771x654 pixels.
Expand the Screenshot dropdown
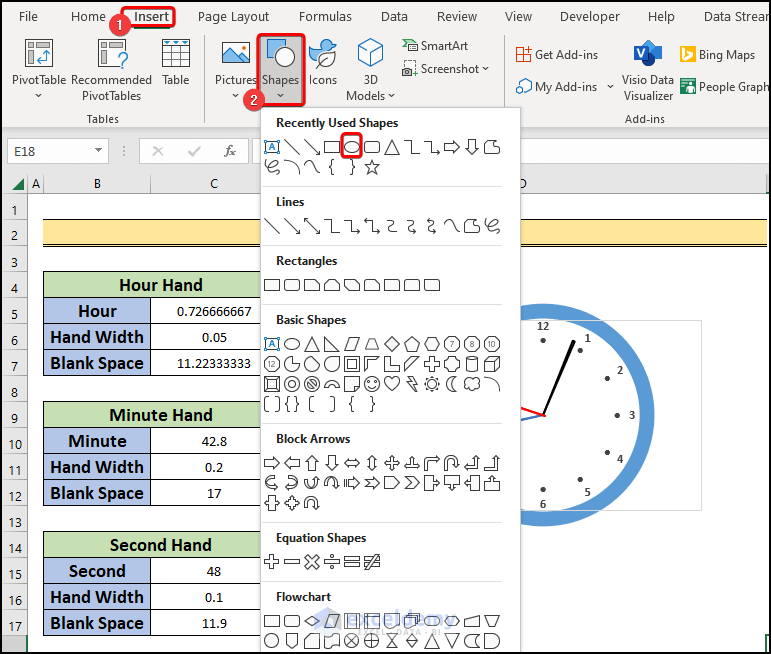click(x=486, y=69)
